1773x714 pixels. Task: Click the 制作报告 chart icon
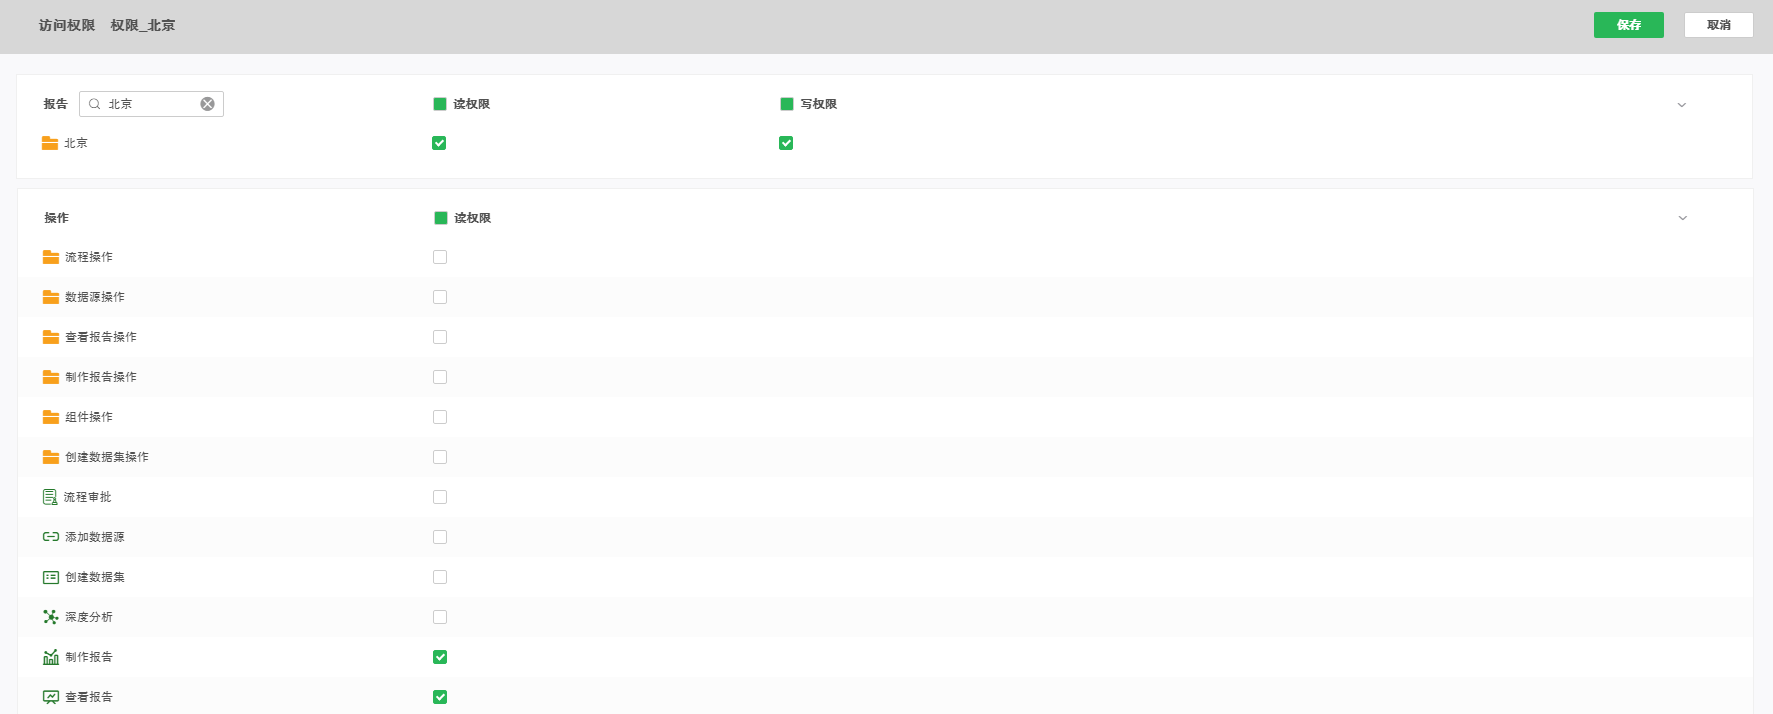(50, 657)
